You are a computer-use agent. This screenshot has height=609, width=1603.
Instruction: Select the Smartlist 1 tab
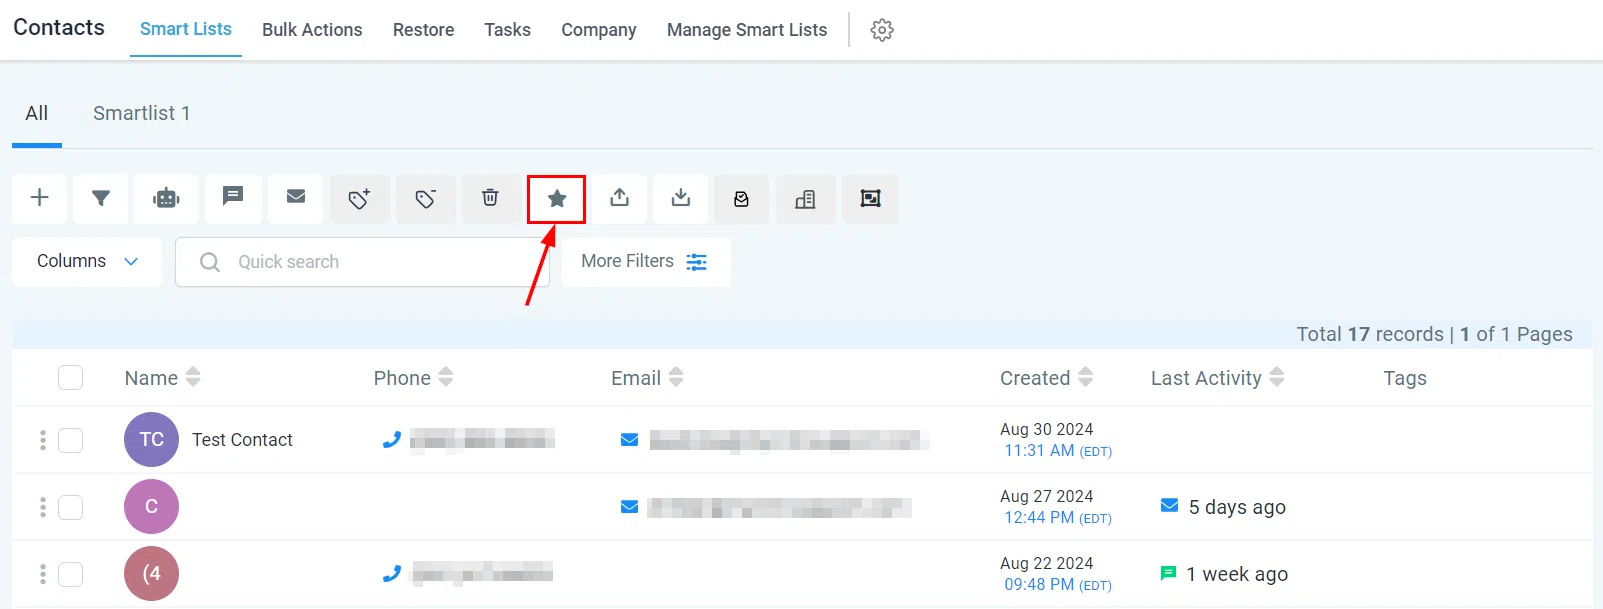[x=142, y=114]
